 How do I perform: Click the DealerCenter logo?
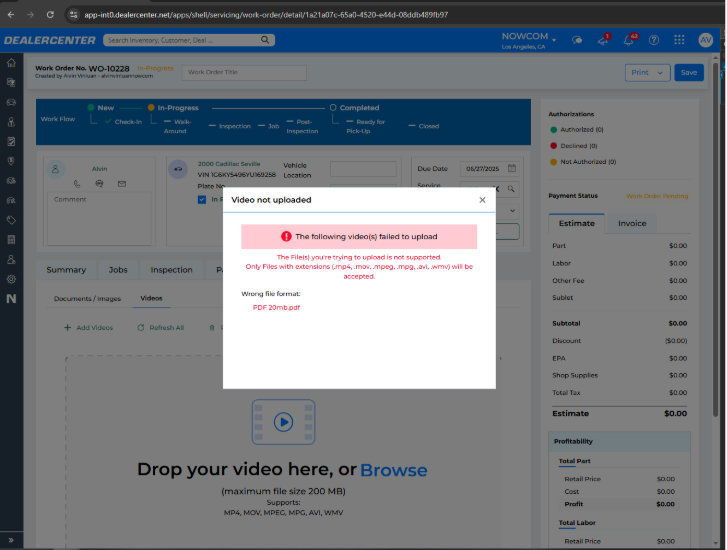click(50, 40)
